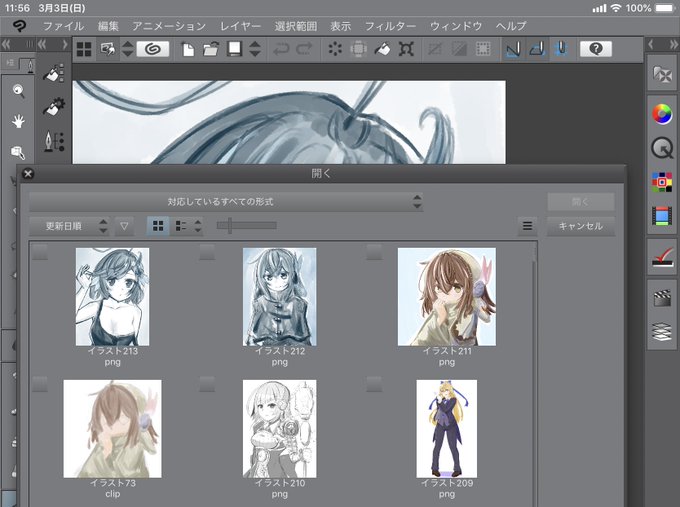
Task: Open the ファイル menu
Action: 63,26
